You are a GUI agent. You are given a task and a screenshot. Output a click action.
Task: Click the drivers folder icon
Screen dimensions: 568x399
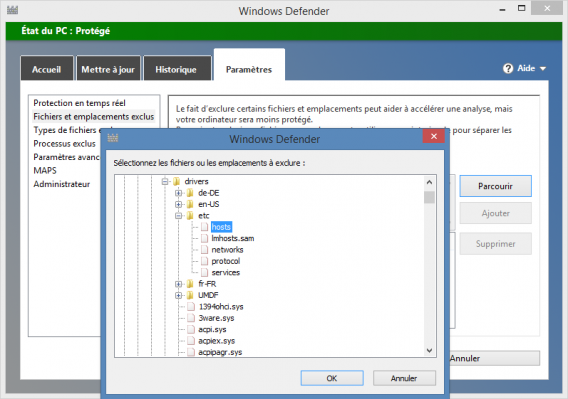coord(176,181)
